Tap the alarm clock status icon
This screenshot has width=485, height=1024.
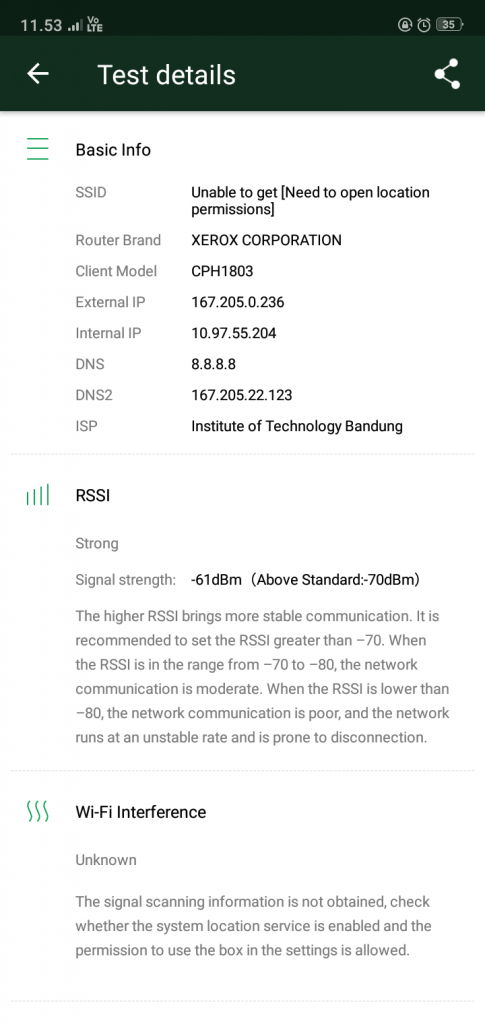coord(424,25)
